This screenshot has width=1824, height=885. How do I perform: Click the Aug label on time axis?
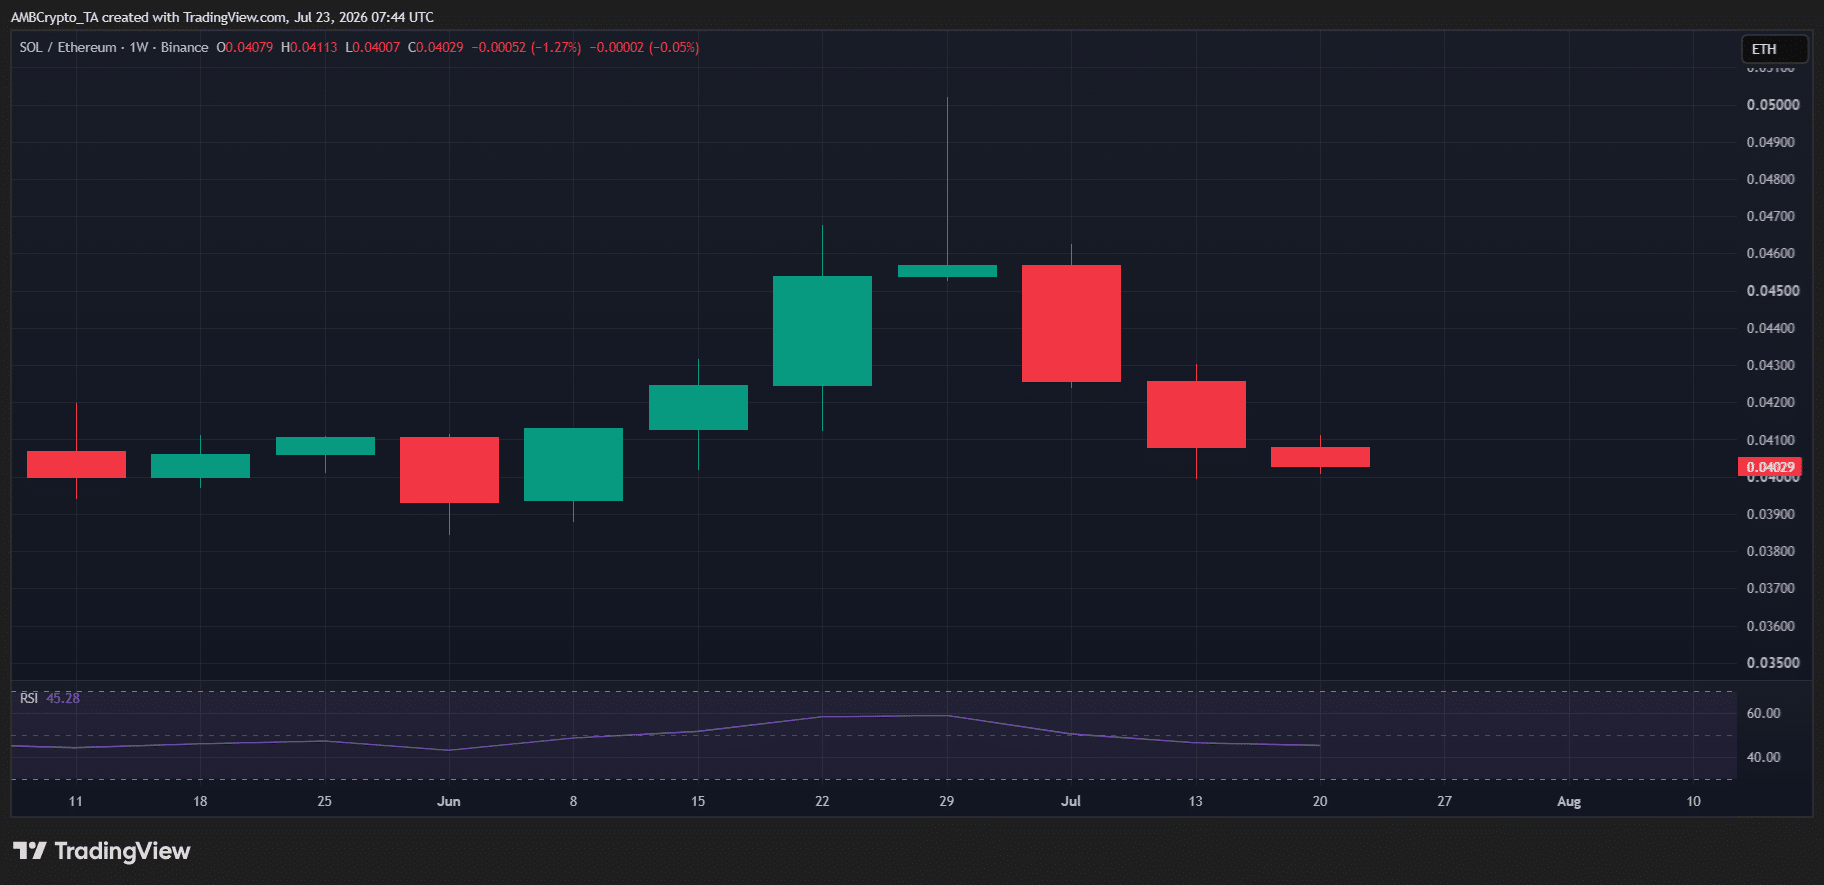click(x=1569, y=801)
